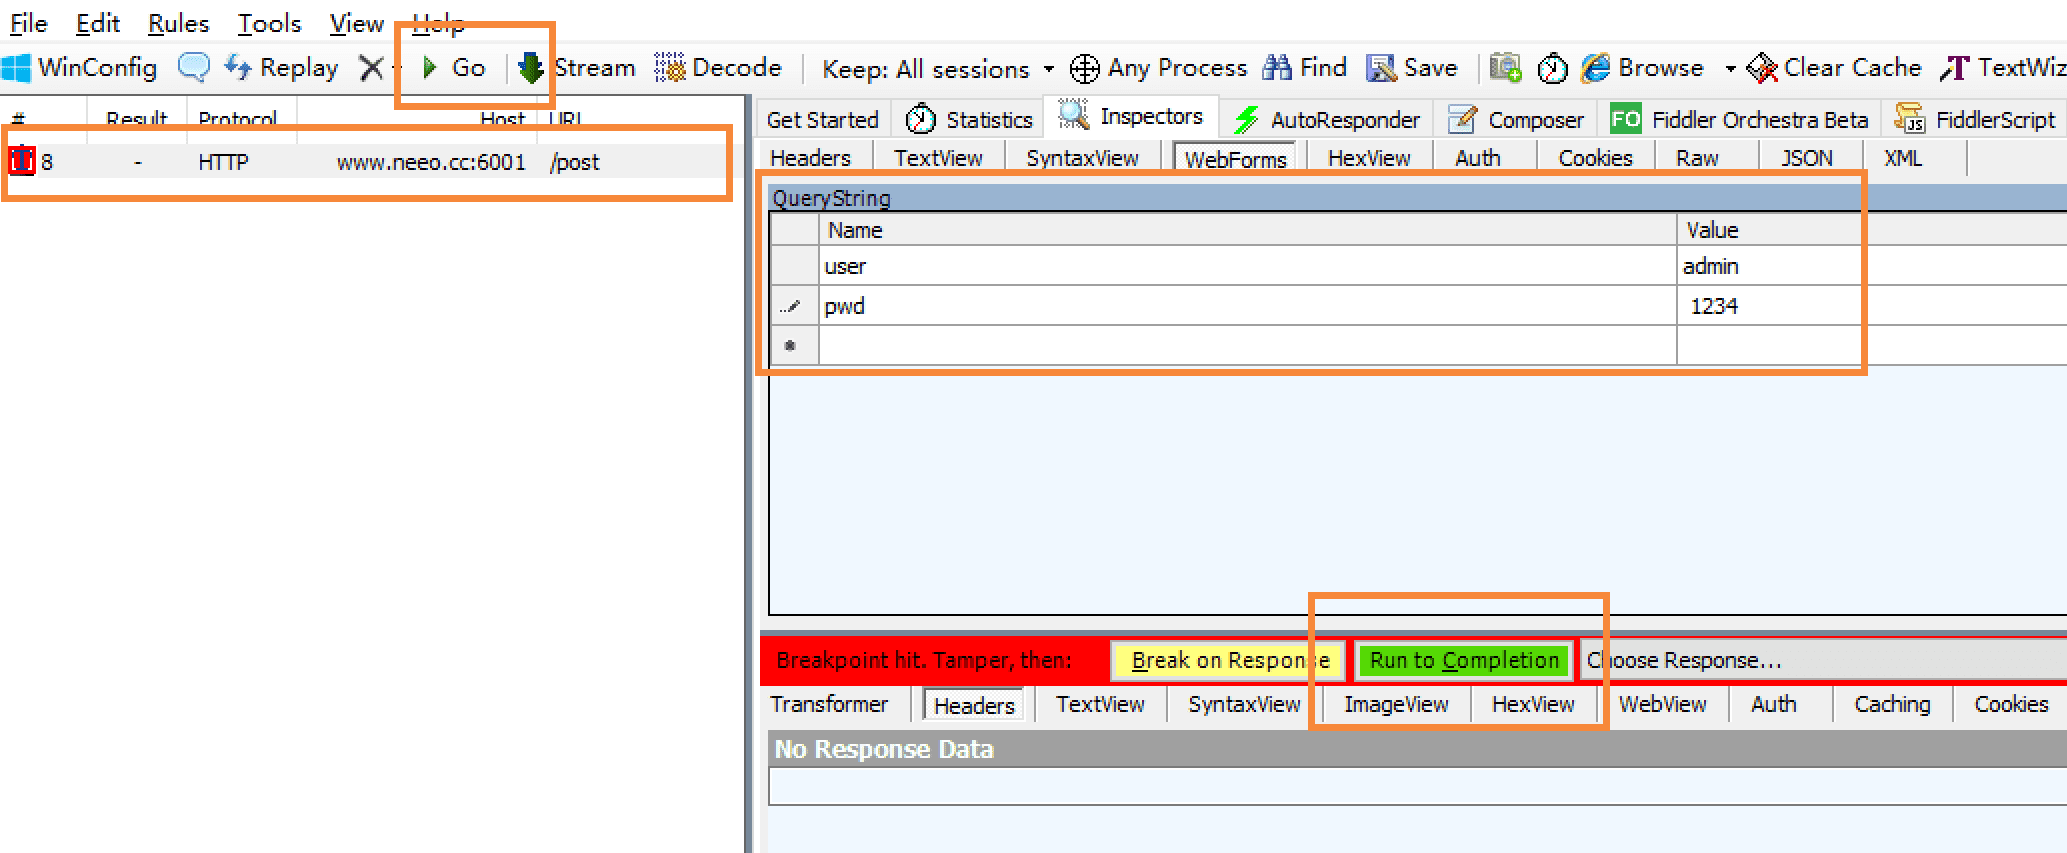Select request TextView tab
2067x853 pixels.
[x=938, y=158]
